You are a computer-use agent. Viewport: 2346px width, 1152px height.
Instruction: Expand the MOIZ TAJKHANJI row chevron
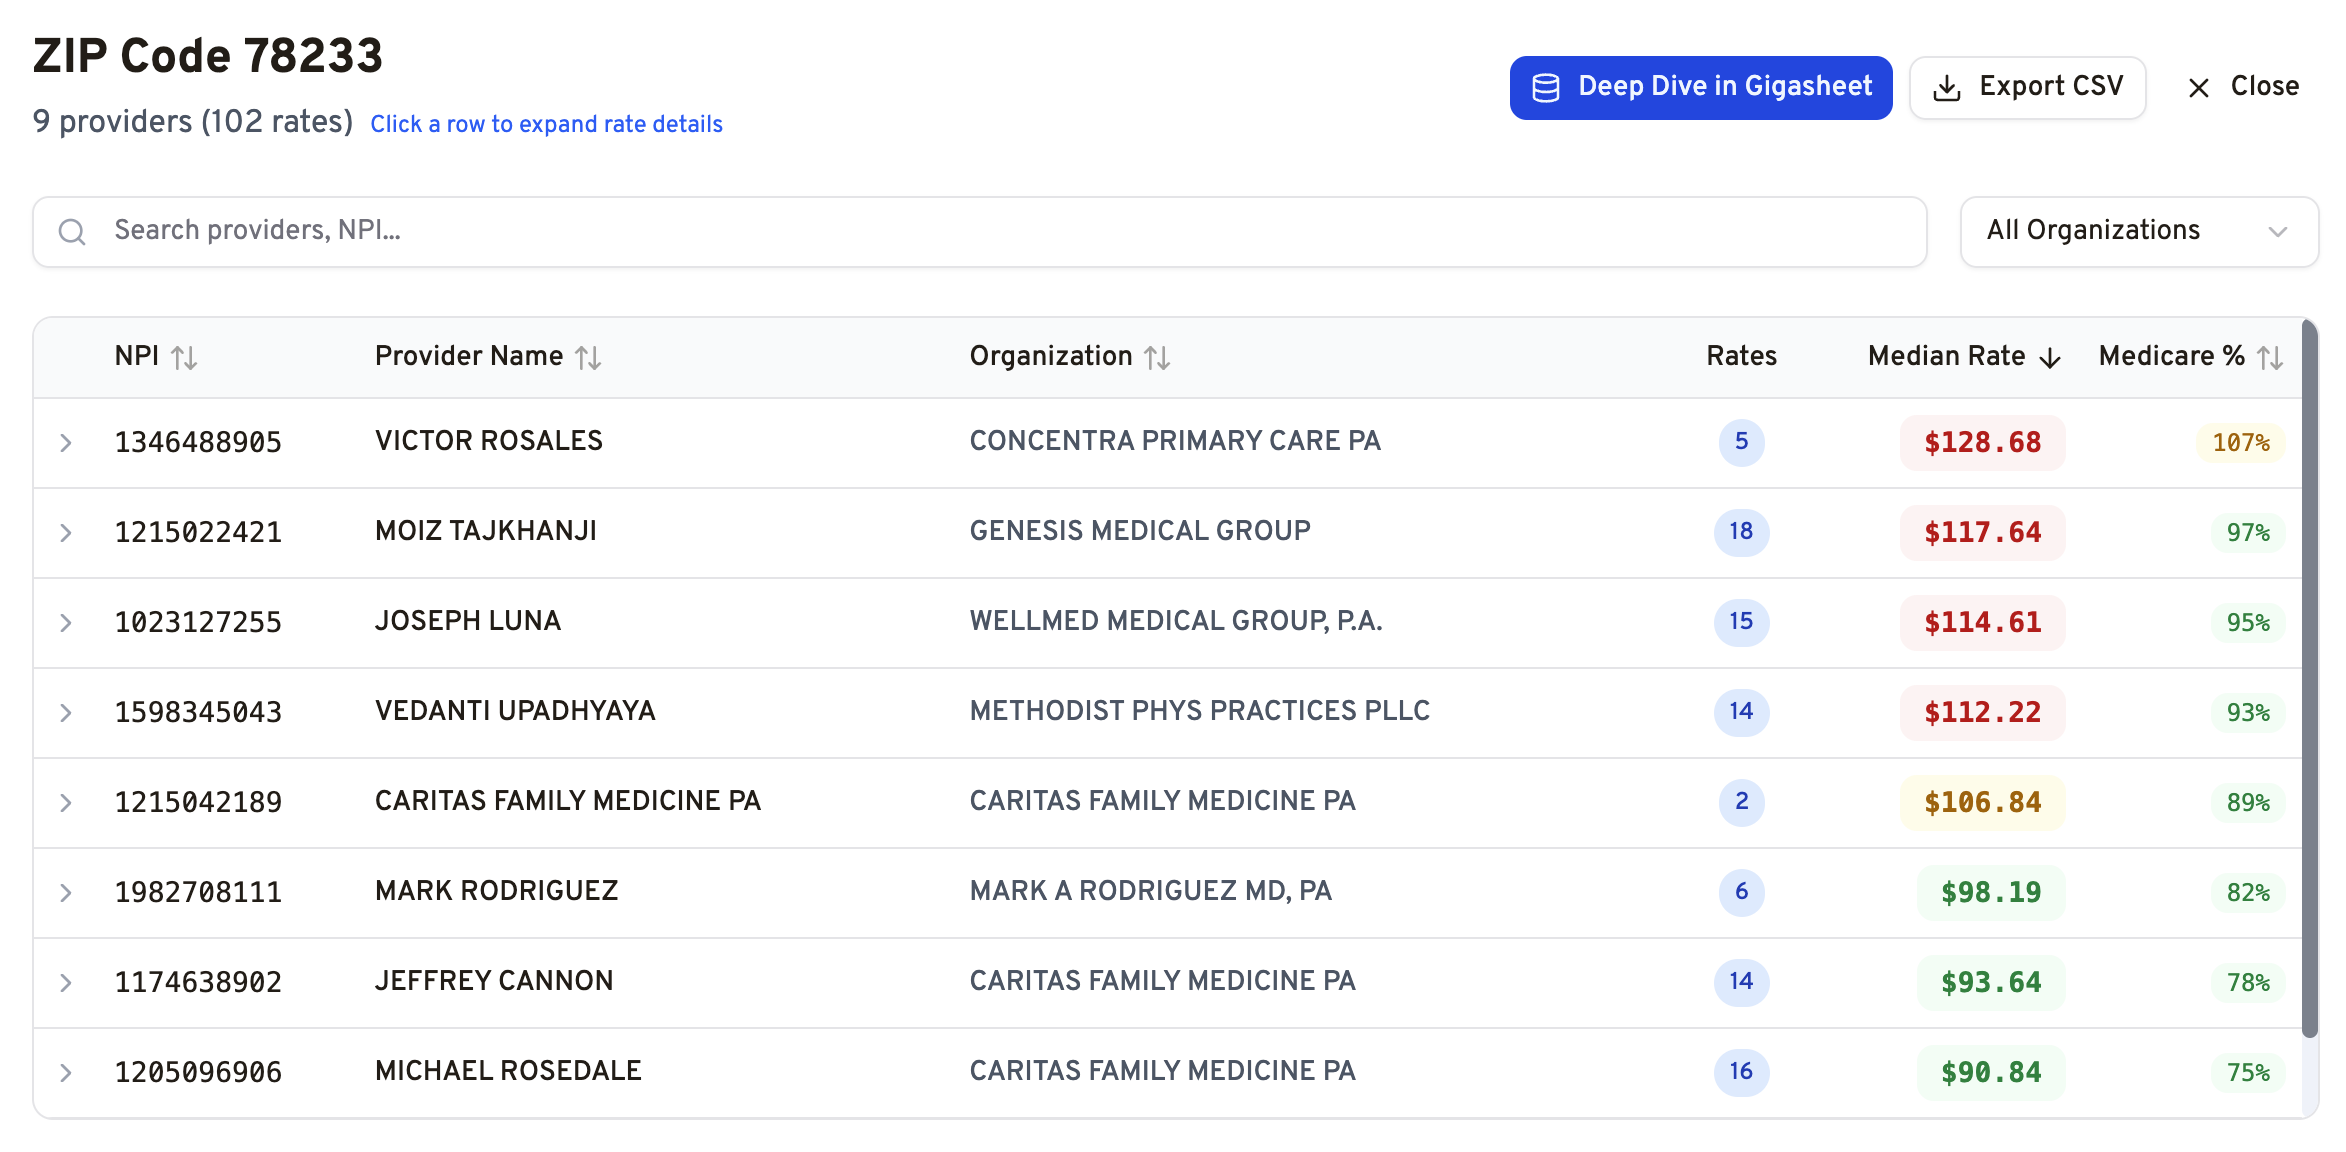click(x=66, y=532)
